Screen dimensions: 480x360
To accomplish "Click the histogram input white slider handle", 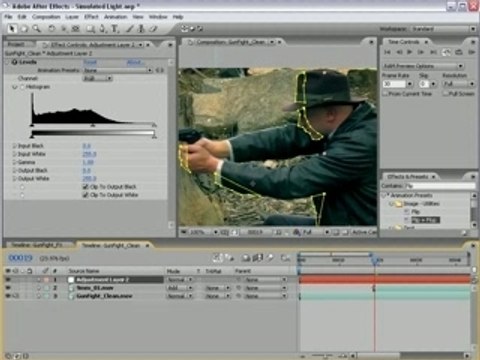I will [154, 125].
